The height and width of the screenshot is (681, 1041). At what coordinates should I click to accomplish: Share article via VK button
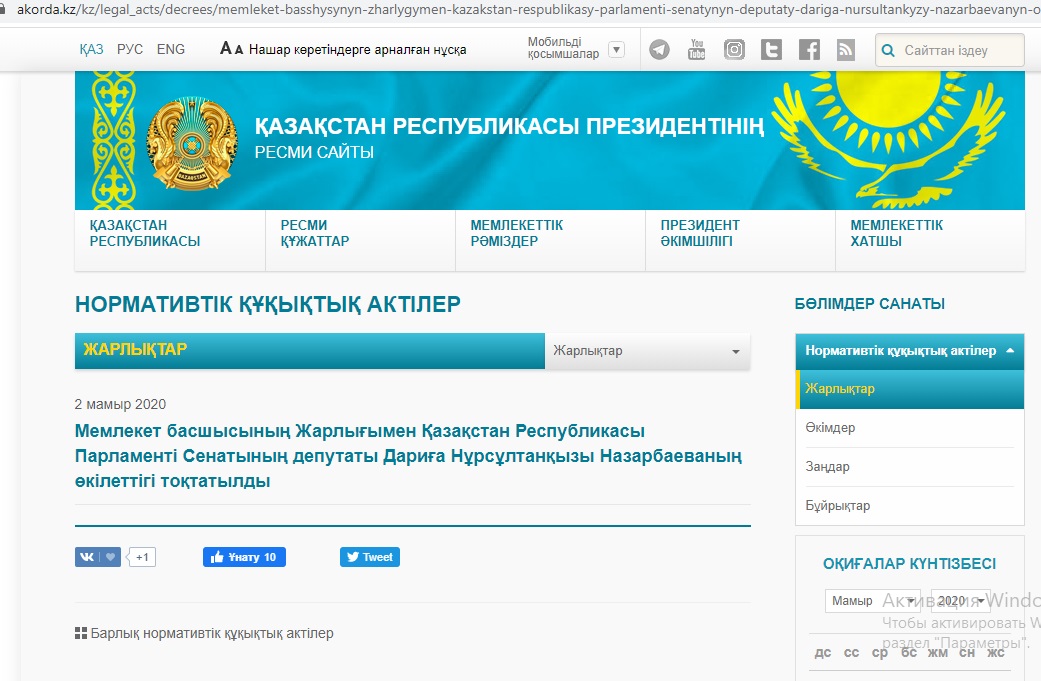98,557
